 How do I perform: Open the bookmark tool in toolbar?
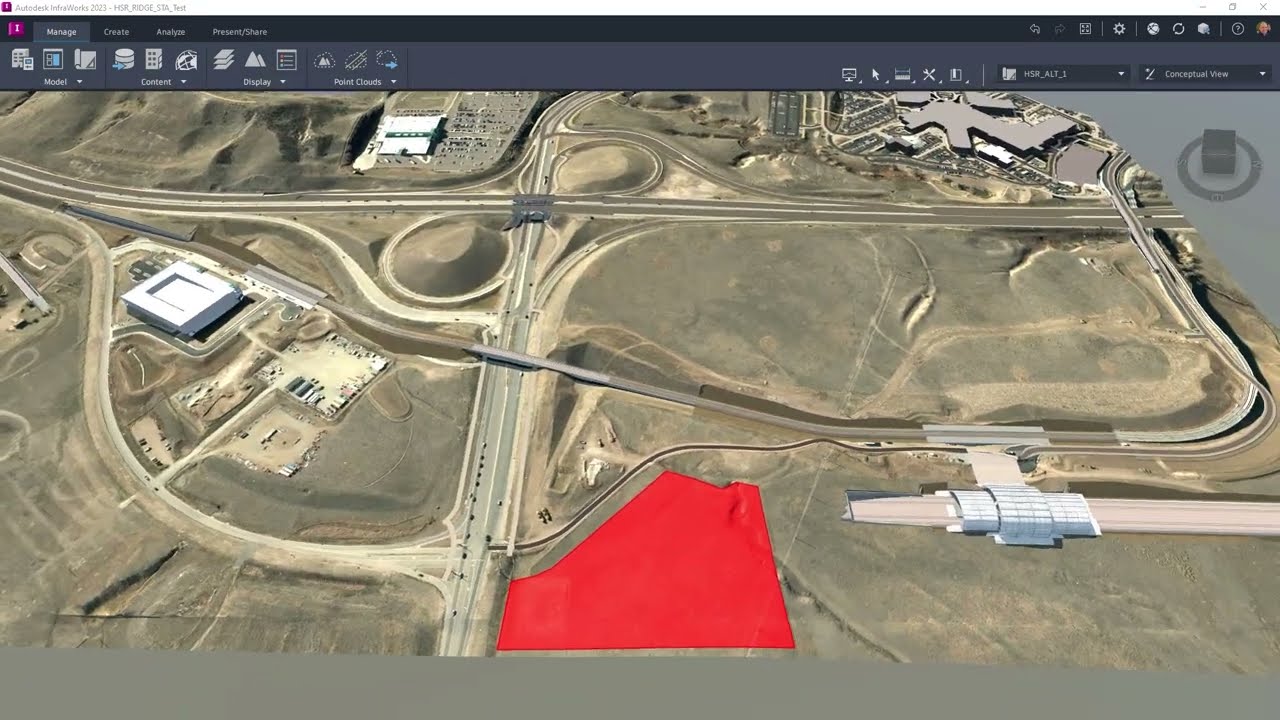[x=956, y=74]
